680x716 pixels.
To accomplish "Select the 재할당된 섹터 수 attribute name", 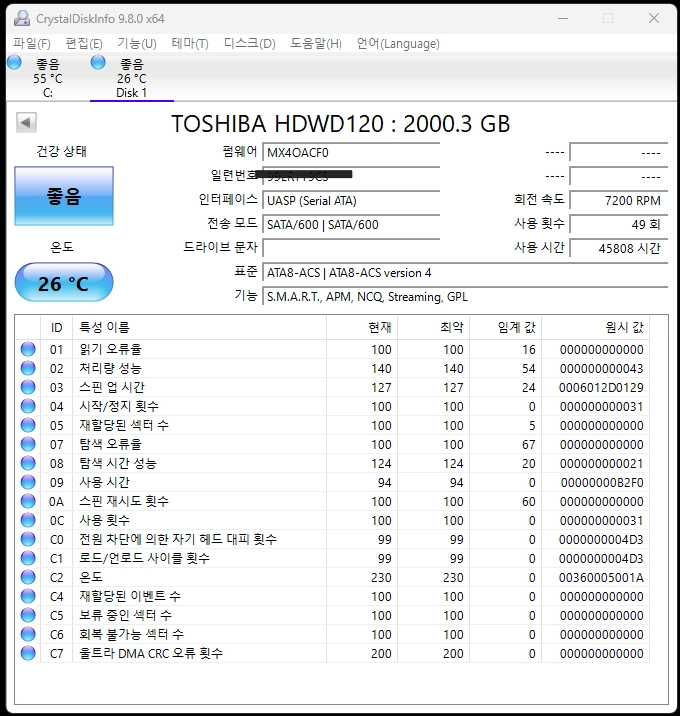I will point(124,426).
